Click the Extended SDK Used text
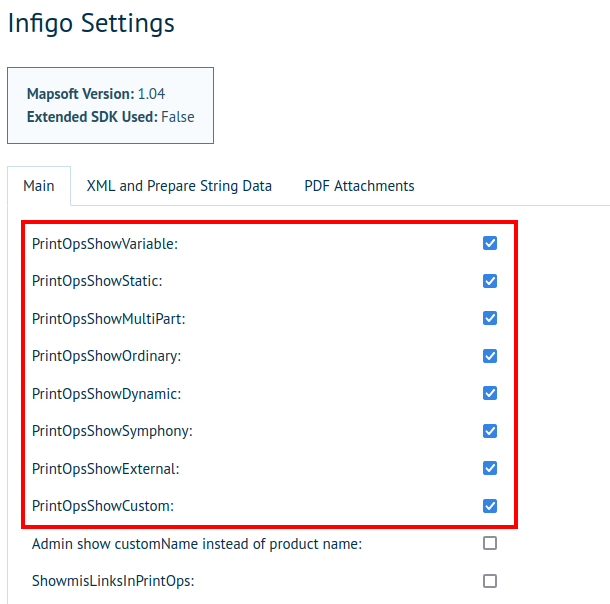 (110, 117)
